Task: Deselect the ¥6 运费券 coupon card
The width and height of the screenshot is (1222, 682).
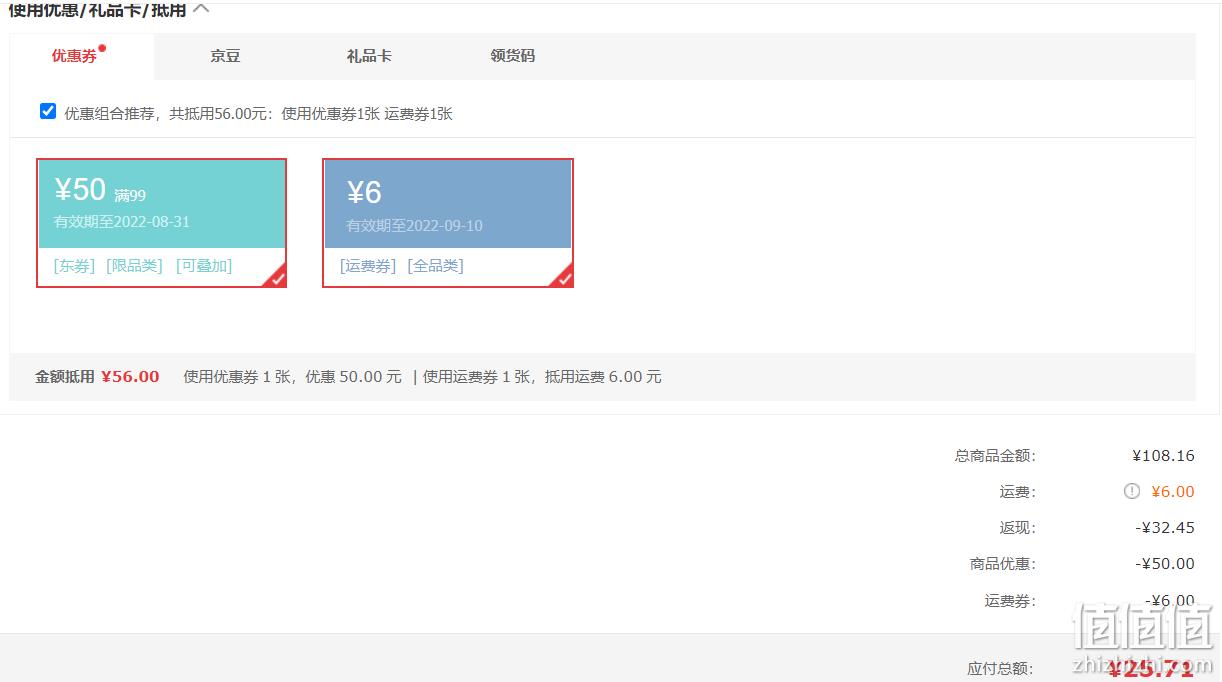Action: click(x=448, y=223)
